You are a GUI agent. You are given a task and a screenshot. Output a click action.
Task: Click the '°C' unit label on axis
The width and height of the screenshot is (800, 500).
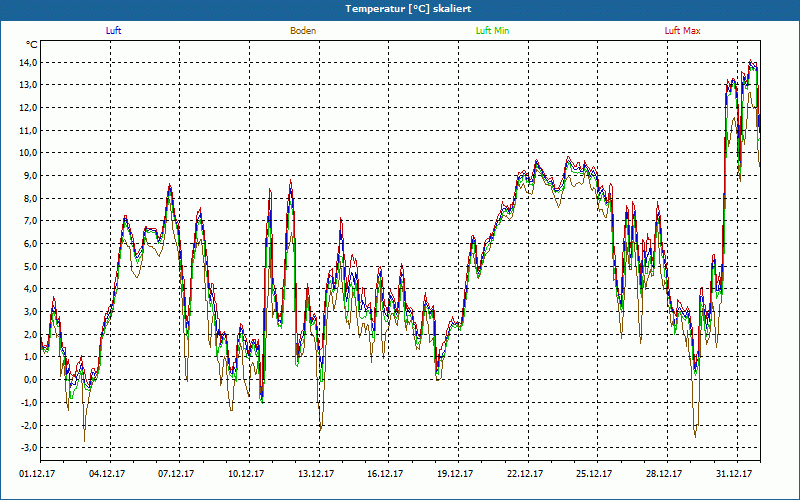pyautogui.click(x=32, y=45)
